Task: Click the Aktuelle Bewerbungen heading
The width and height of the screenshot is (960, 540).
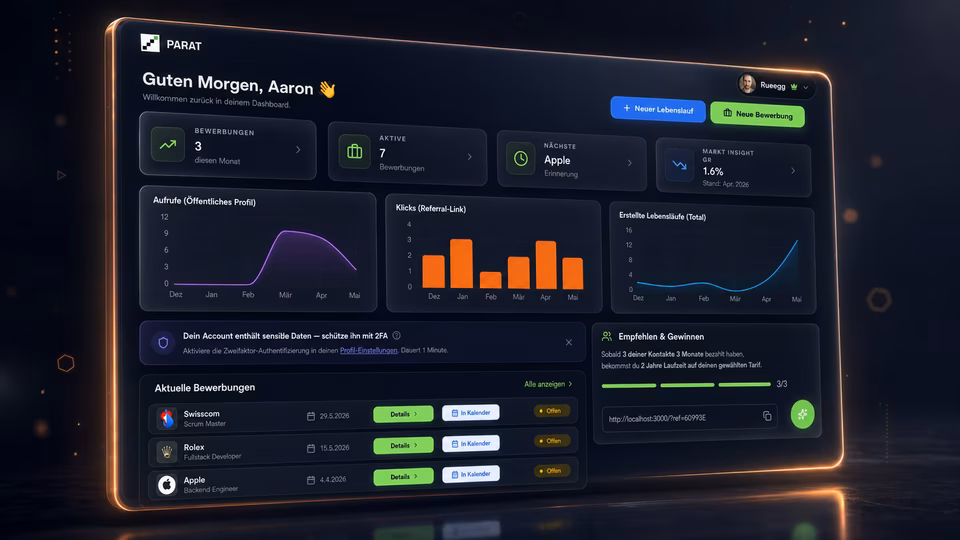Action: (204, 388)
